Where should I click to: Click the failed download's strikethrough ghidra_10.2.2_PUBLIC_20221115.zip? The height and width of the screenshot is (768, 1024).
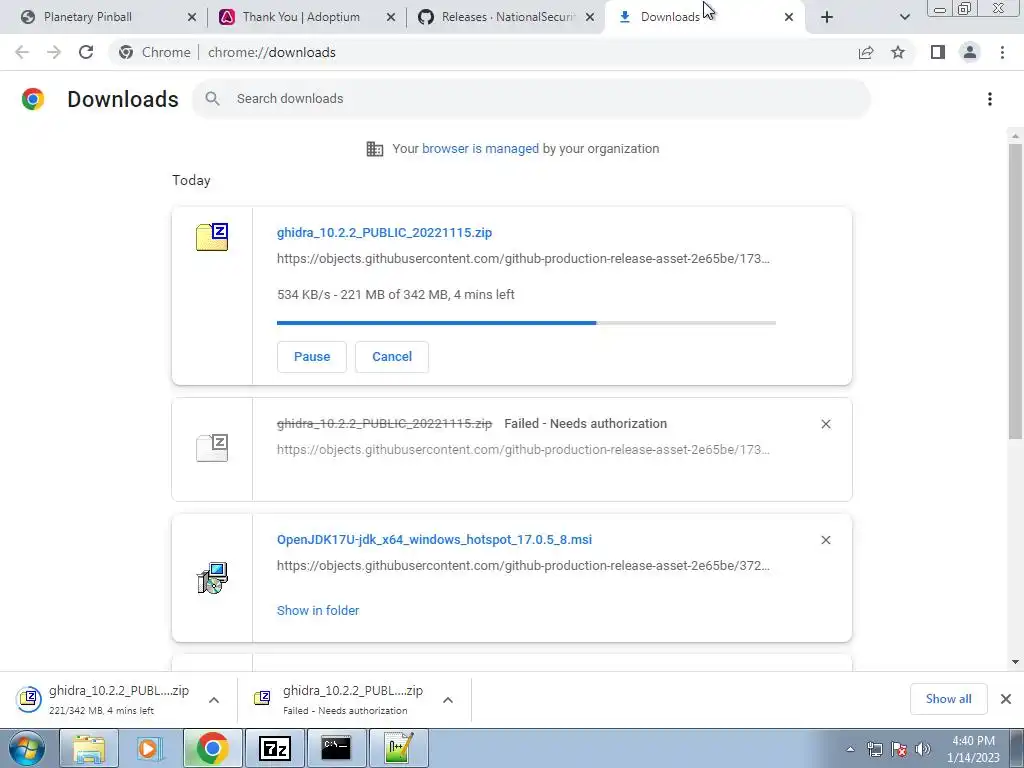click(x=384, y=424)
